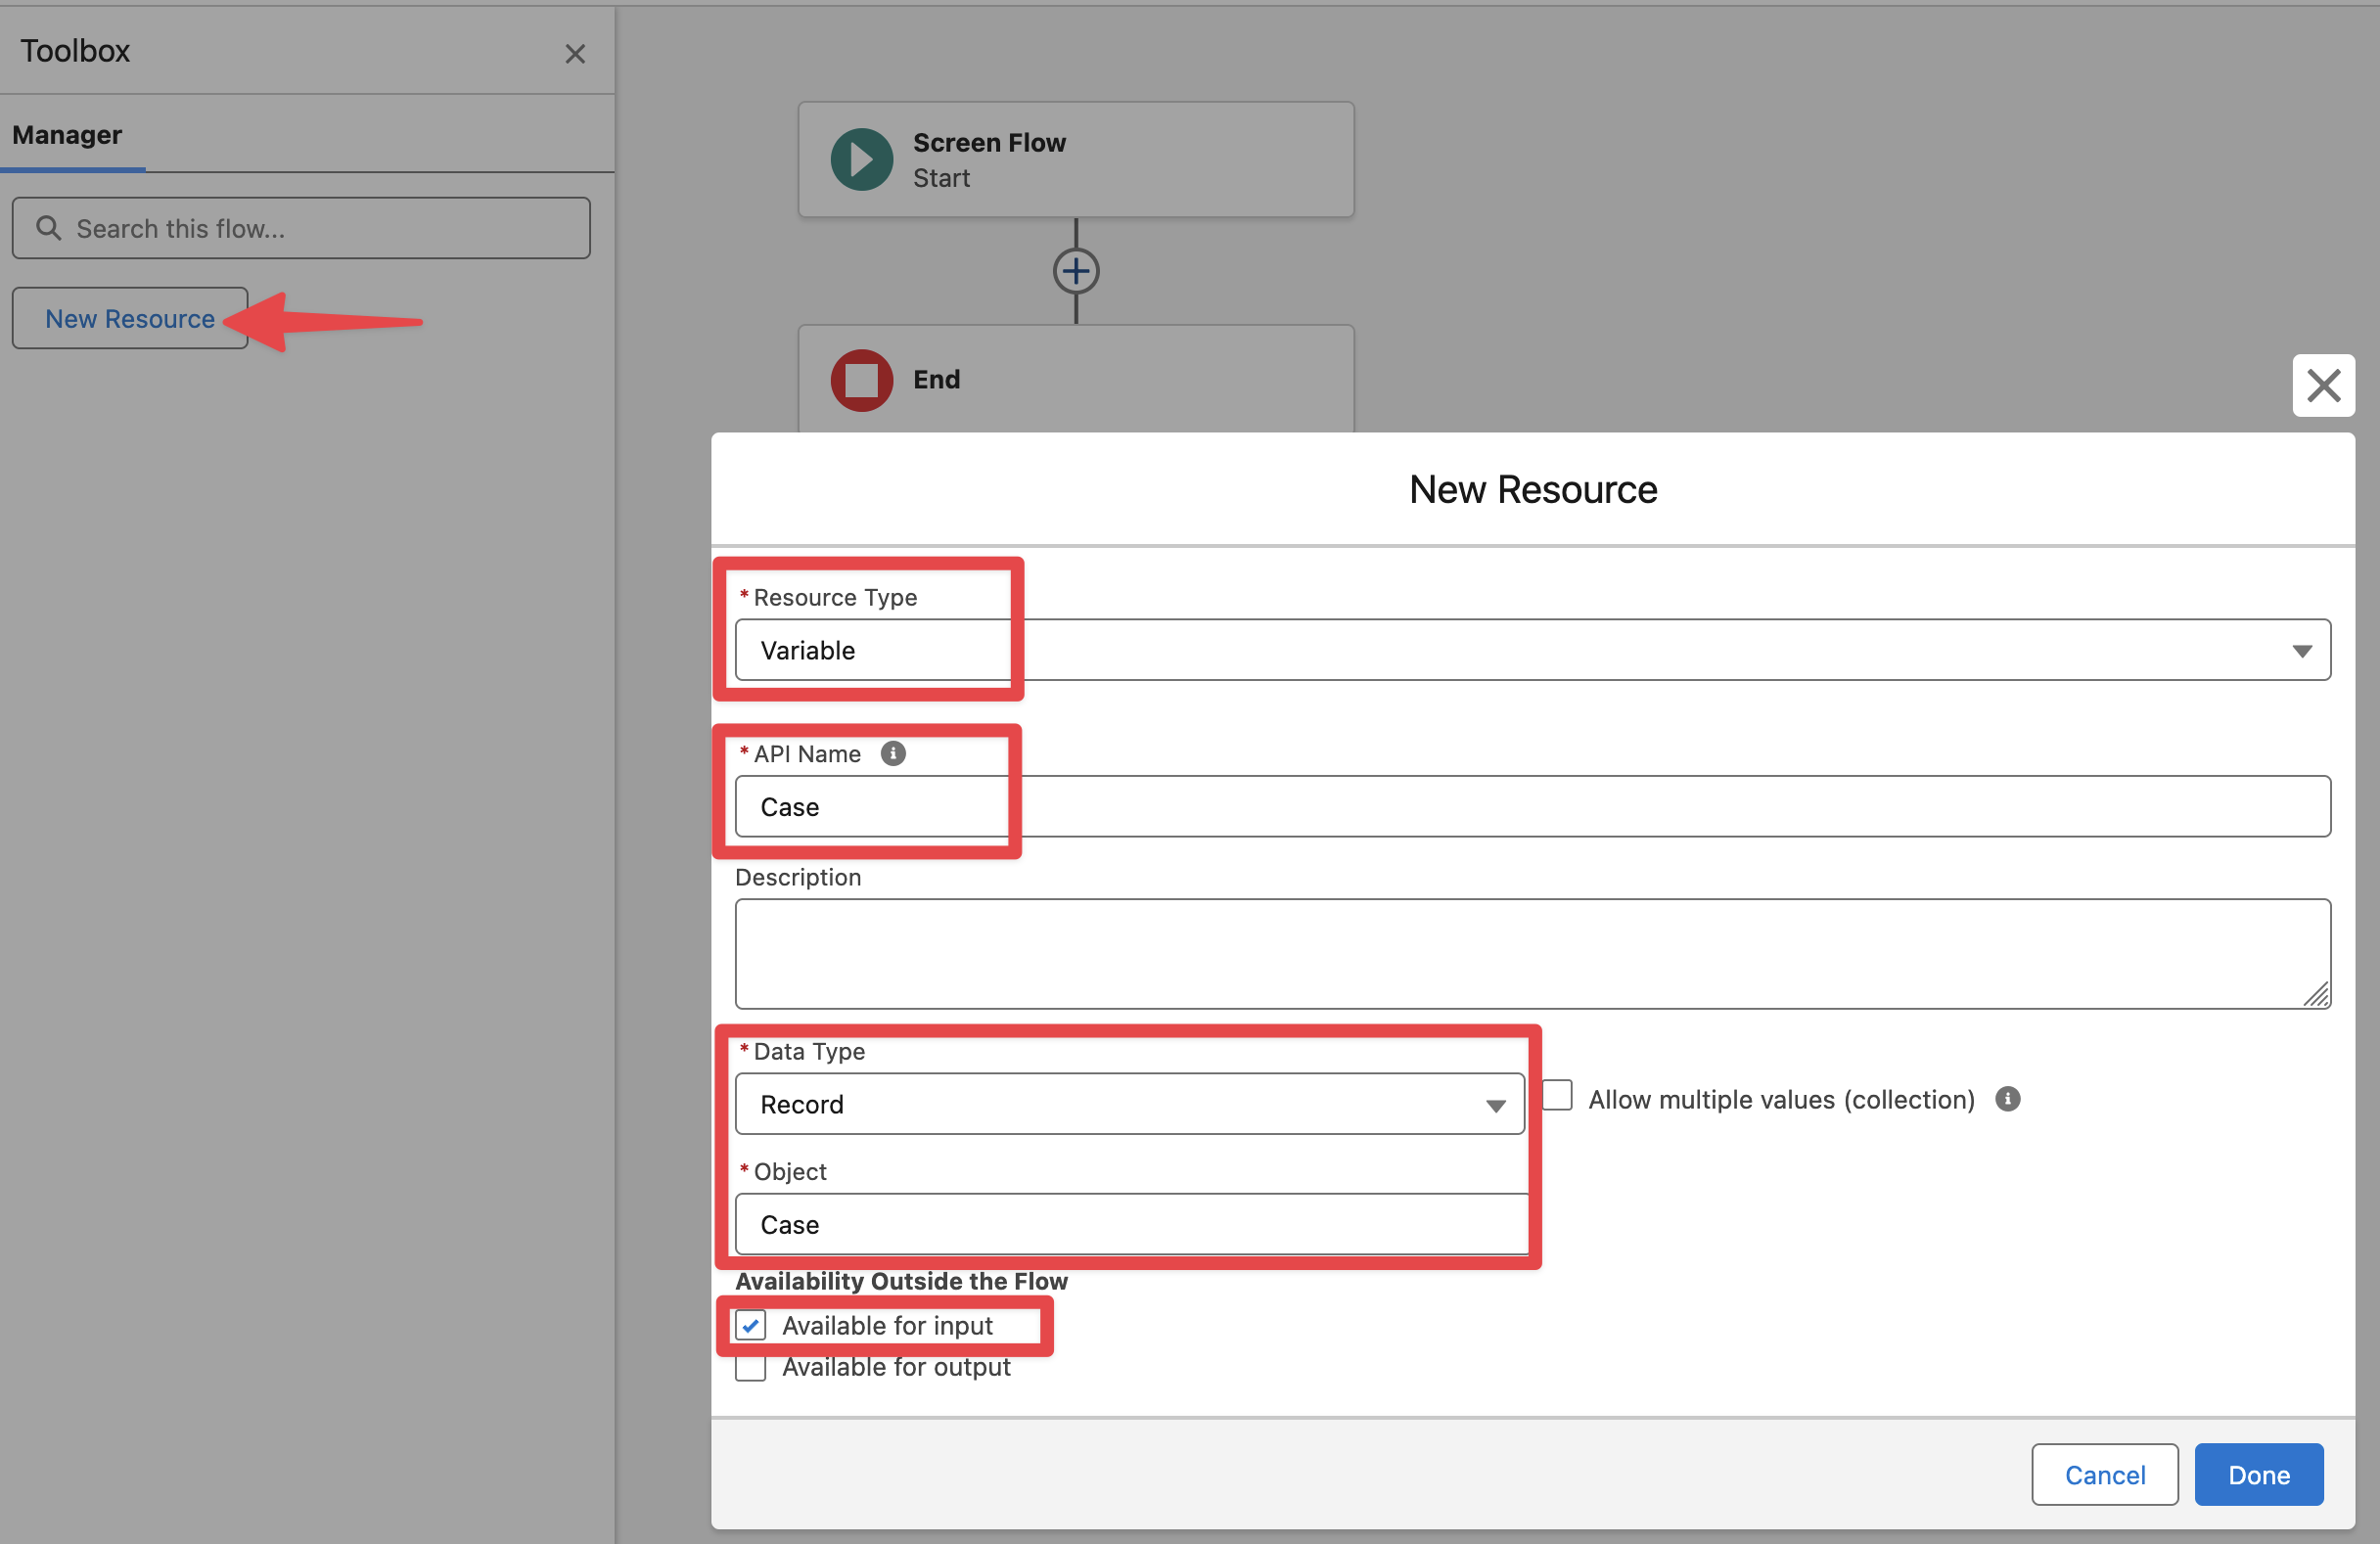Enable Allow multiple values (collection) checkbox
The height and width of the screenshot is (1544, 2380).
tap(1557, 1096)
